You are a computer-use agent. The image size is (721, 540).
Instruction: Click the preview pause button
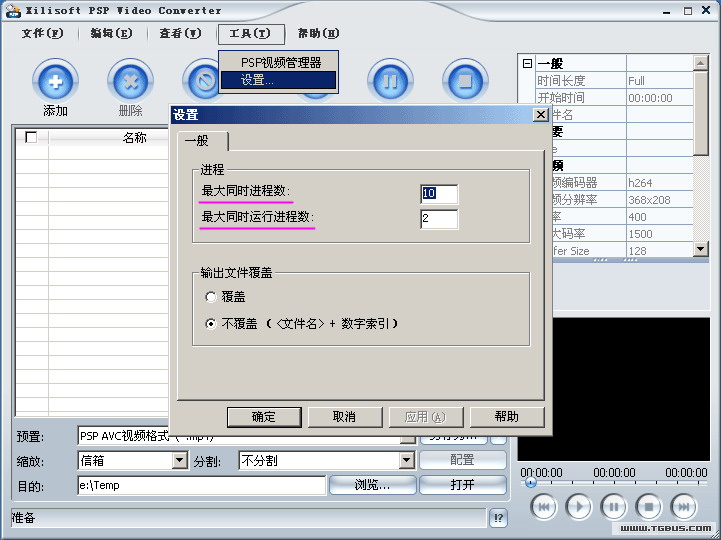(613, 507)
